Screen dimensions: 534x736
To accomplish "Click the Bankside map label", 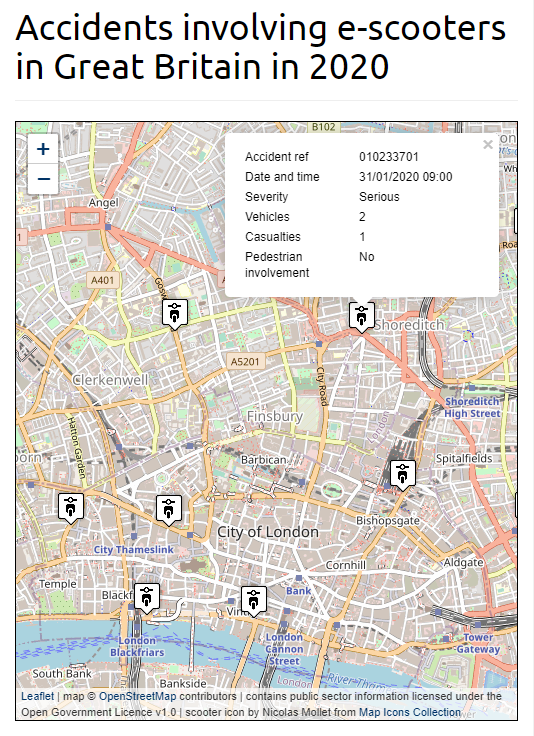I will [x=183, y=683].
